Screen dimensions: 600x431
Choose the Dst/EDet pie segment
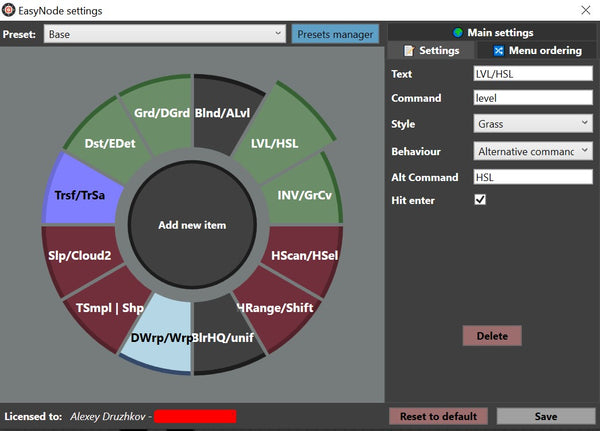(108, 142)
